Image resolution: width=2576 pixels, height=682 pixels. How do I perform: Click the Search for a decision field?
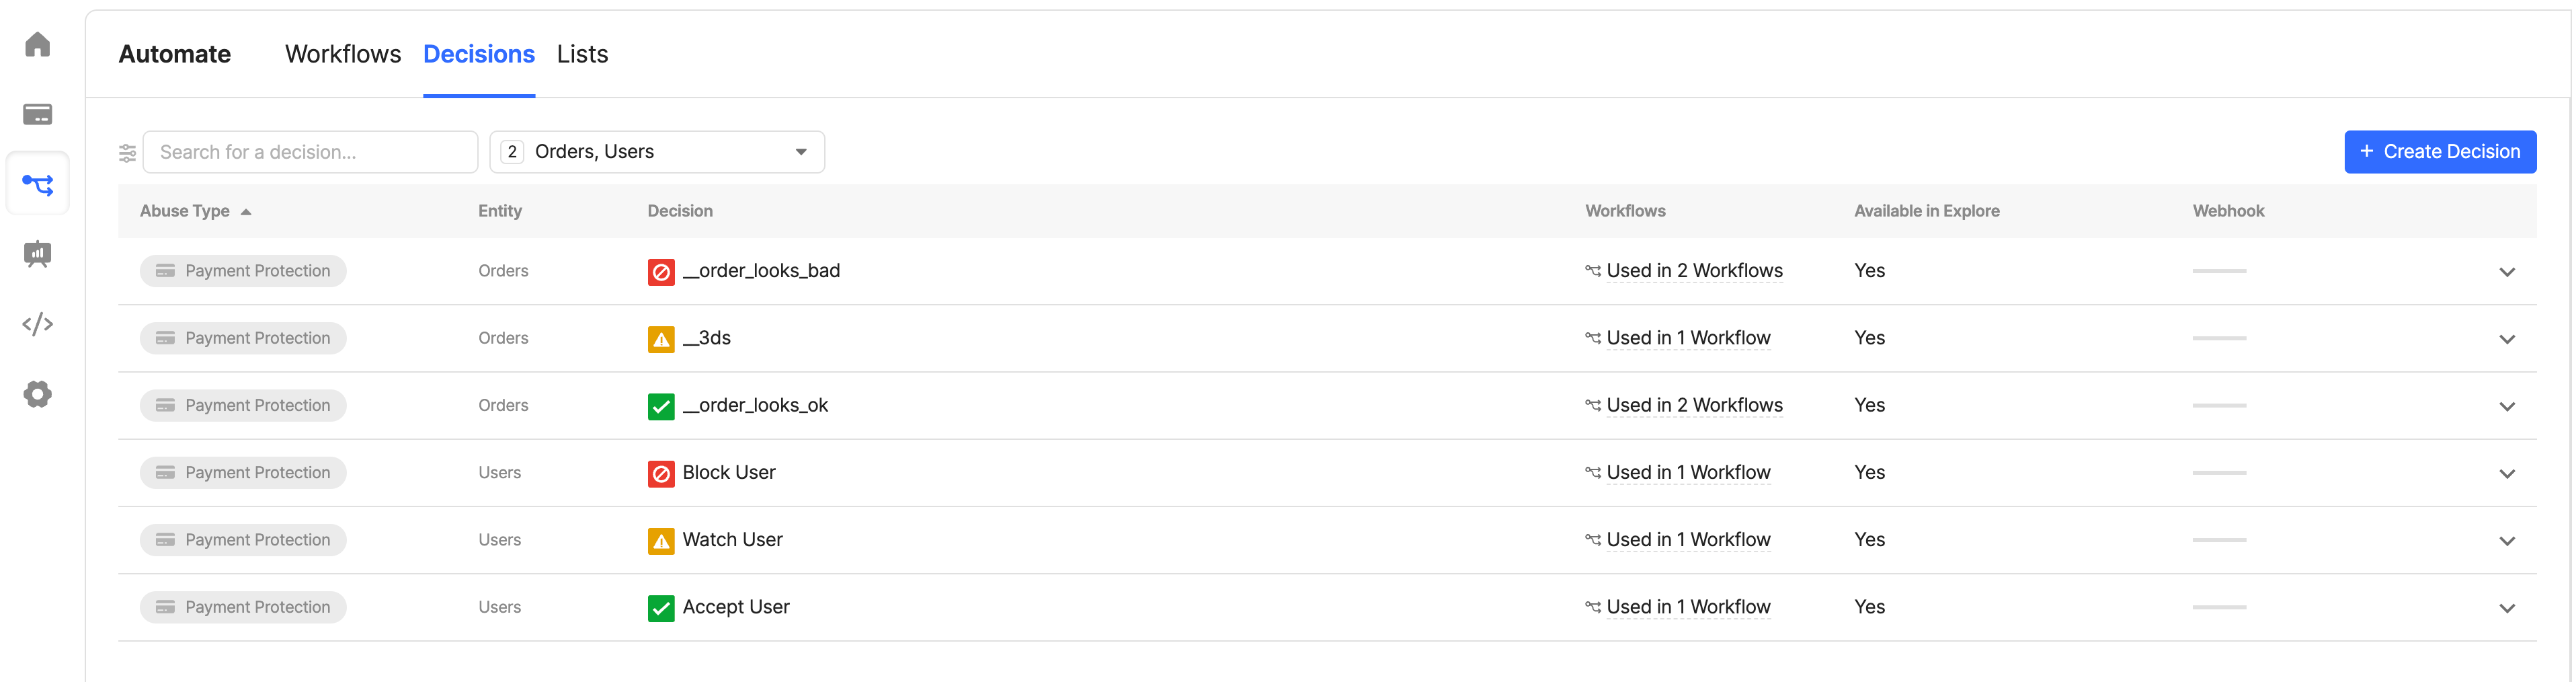[310, 152]
